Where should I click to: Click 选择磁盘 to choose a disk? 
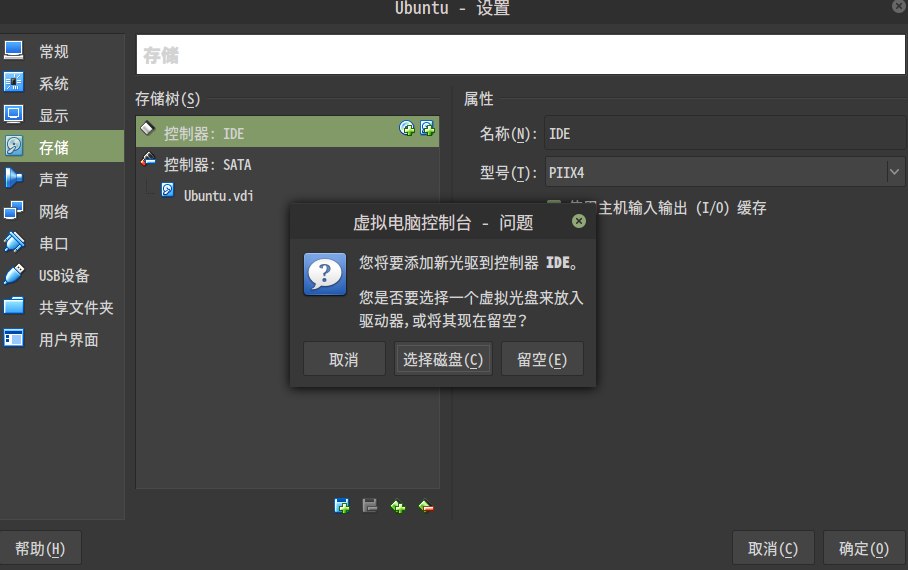pos(443,359)
